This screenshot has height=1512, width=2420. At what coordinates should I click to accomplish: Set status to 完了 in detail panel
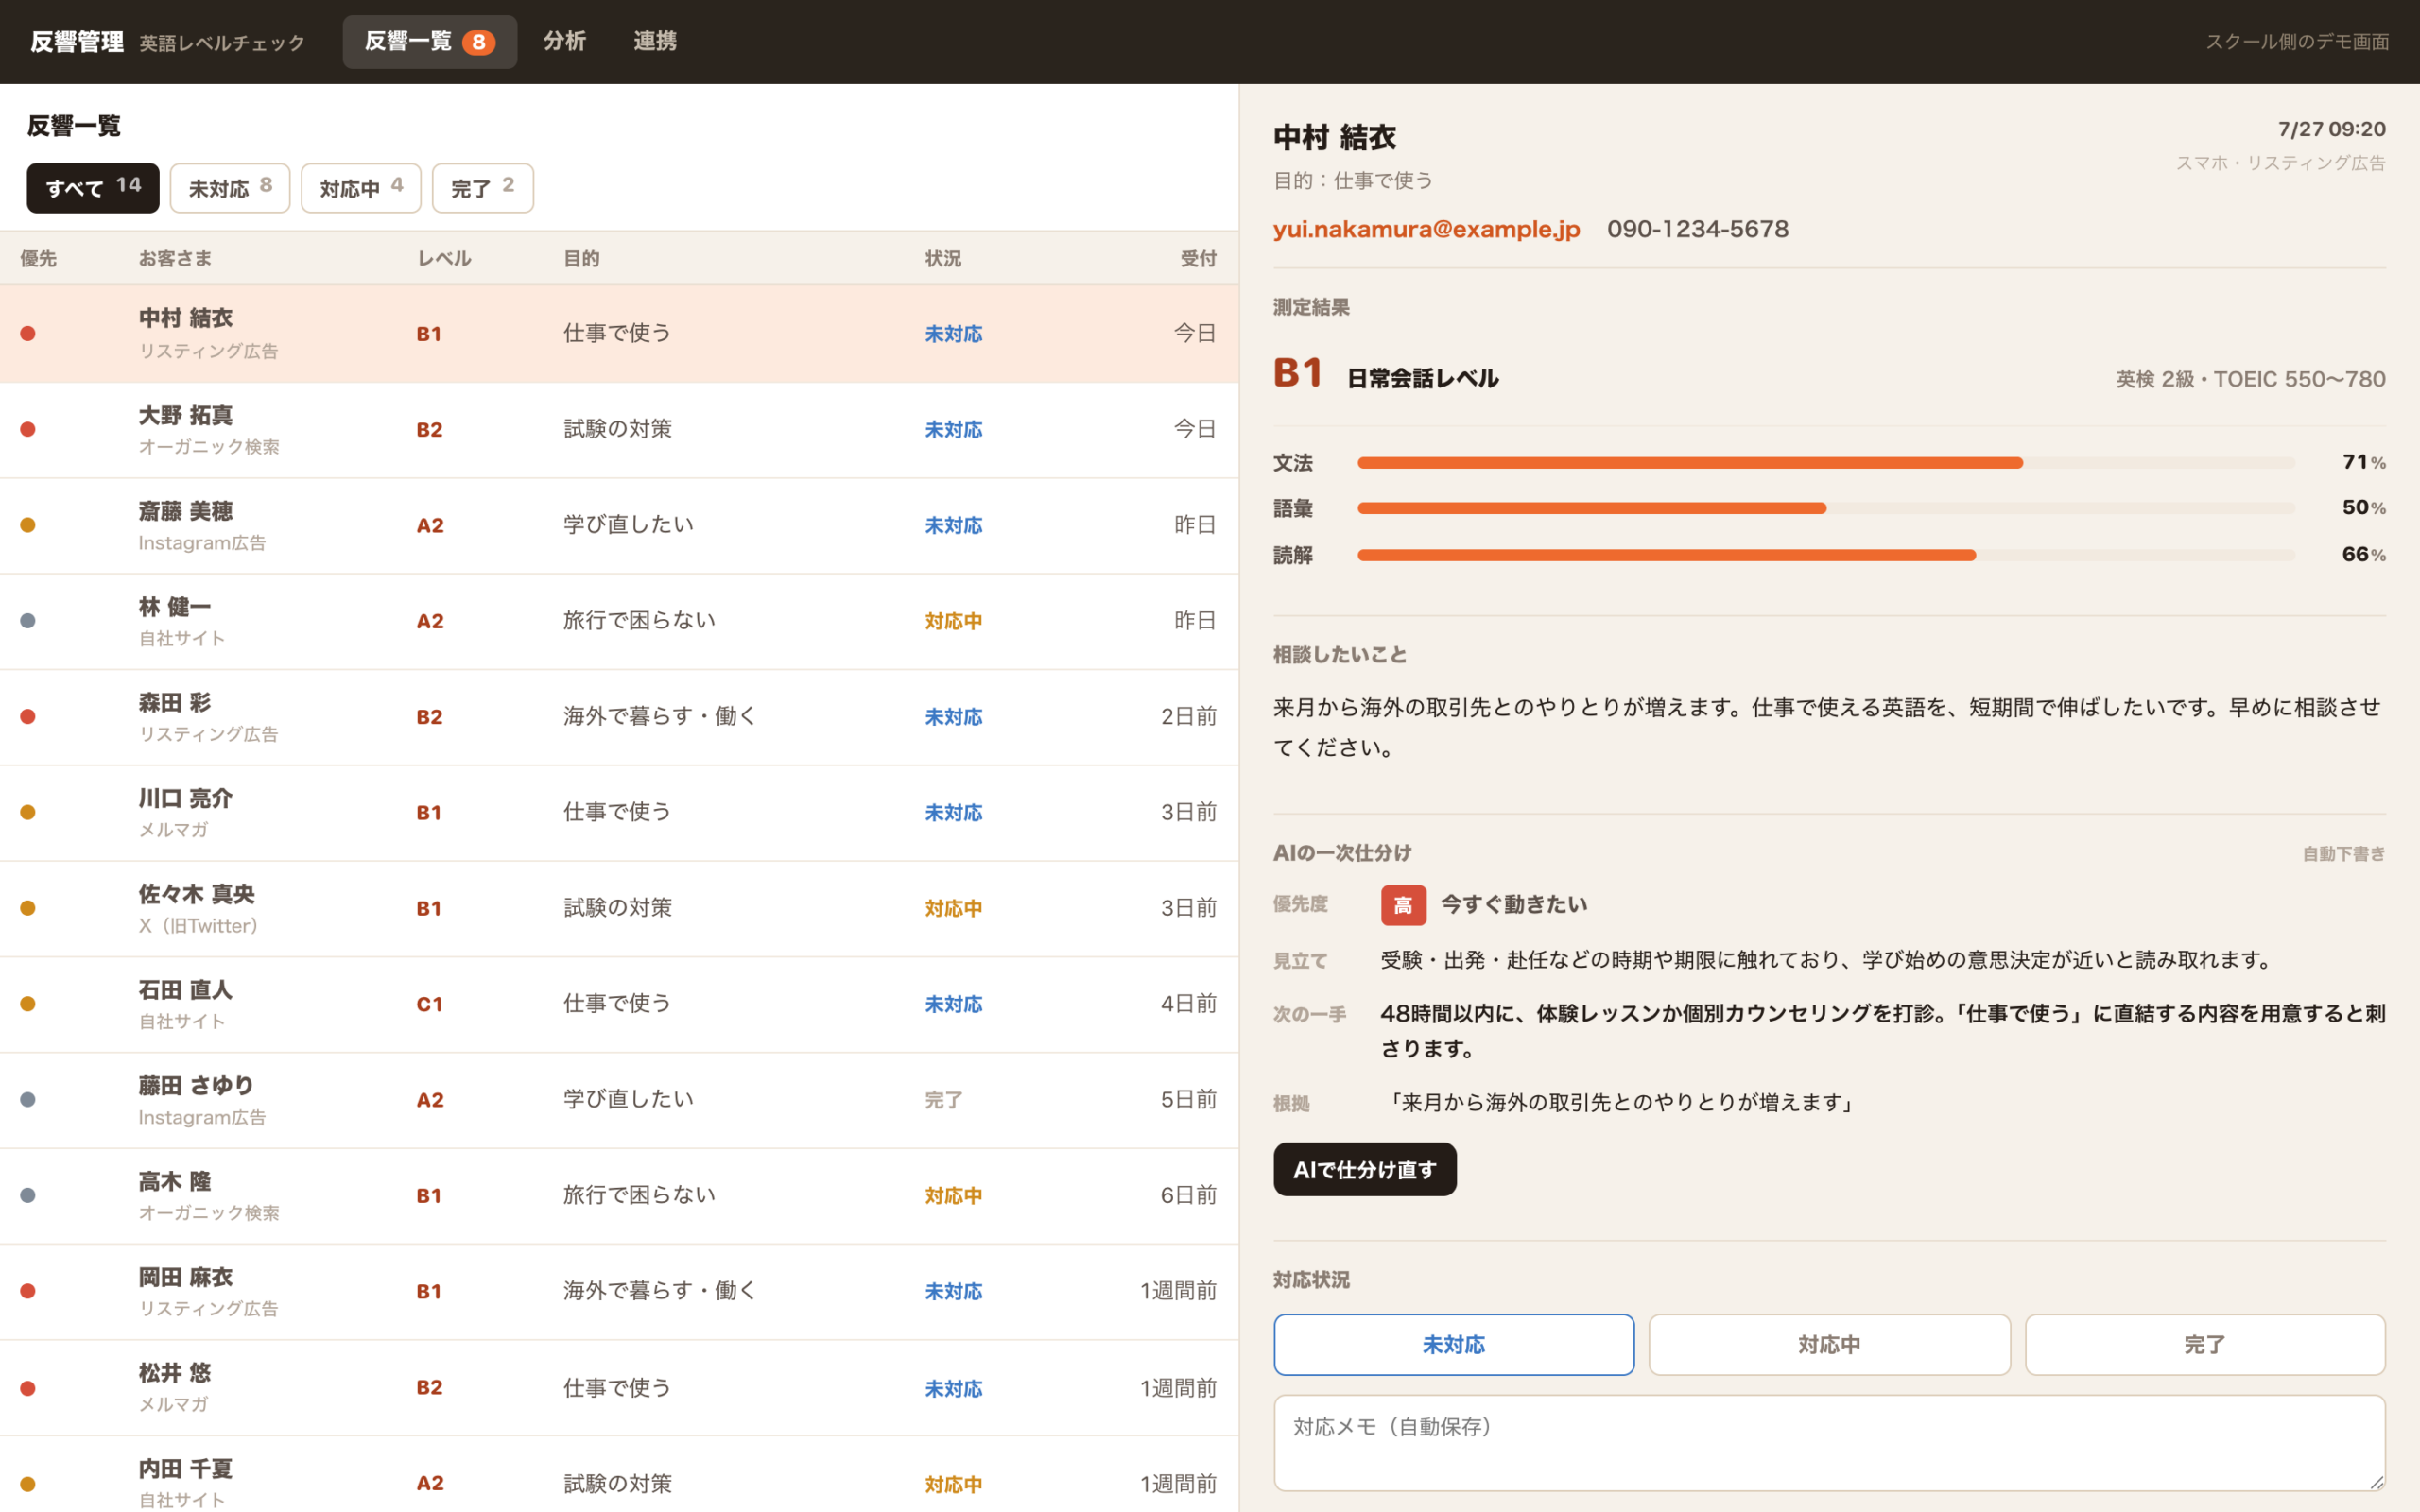pos(2204,1344)
